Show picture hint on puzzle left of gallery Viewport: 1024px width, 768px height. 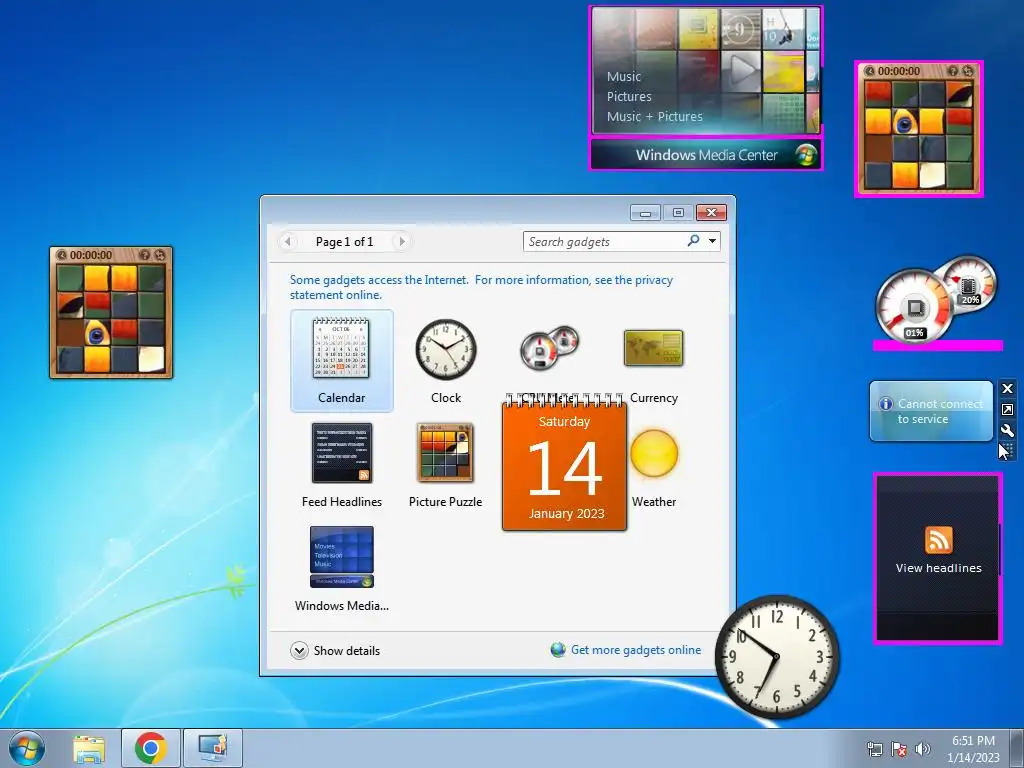[145, 255]
